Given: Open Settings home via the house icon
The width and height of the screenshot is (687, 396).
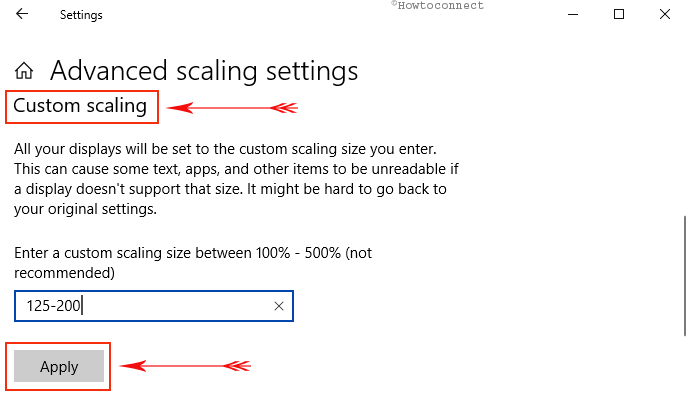Looking at the screenshot, I should (24, 71).
